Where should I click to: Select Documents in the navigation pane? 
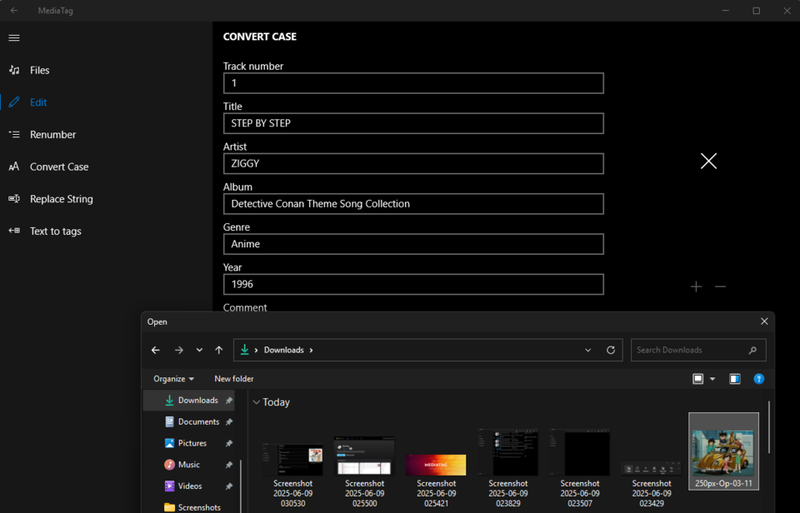click(x=191, y=422)
